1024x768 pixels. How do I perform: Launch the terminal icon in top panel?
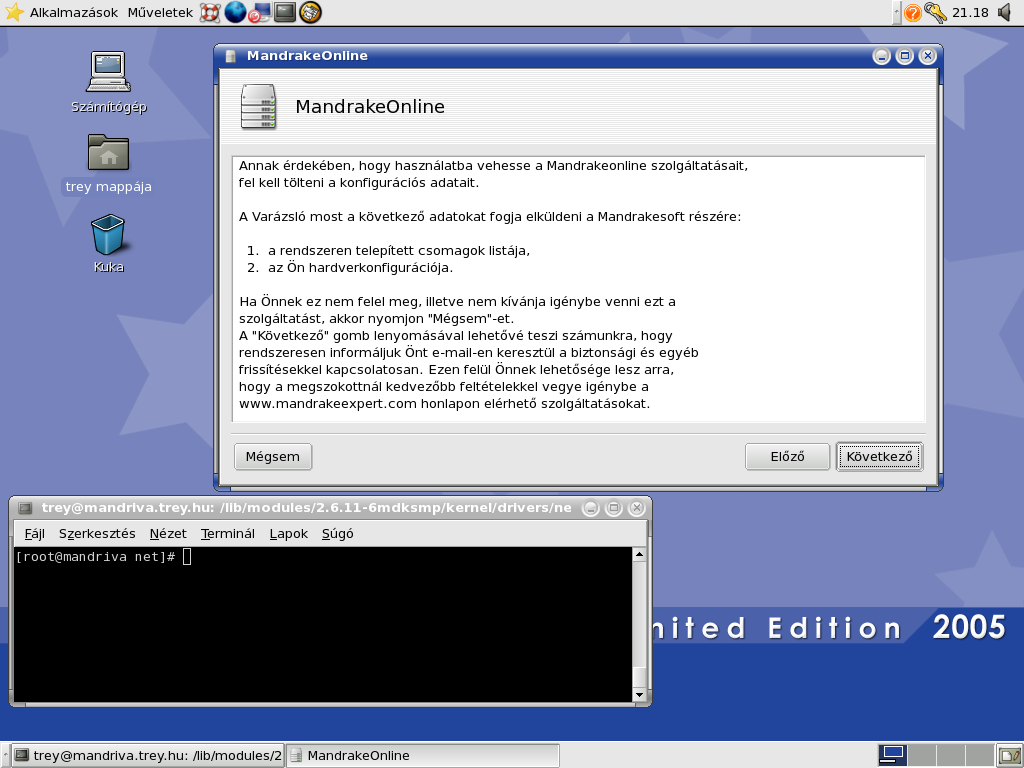tap(285, 12)
